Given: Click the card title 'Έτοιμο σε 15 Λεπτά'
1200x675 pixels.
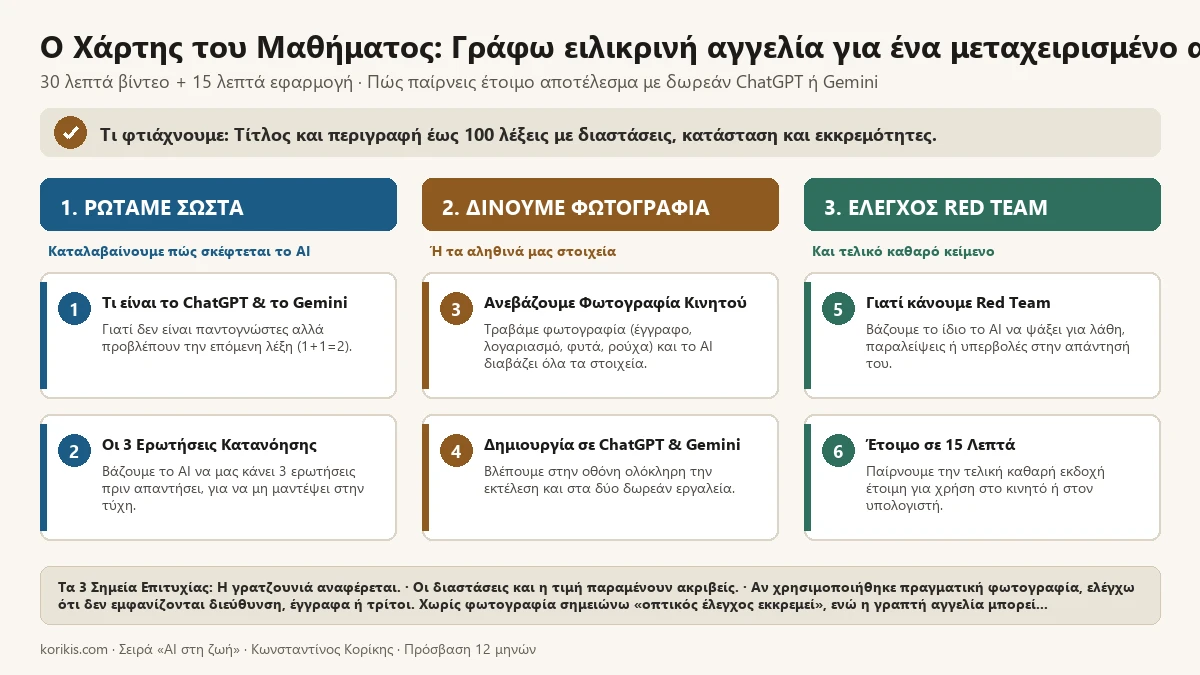Looking at the screenshot, I should [x=940, y=445].
